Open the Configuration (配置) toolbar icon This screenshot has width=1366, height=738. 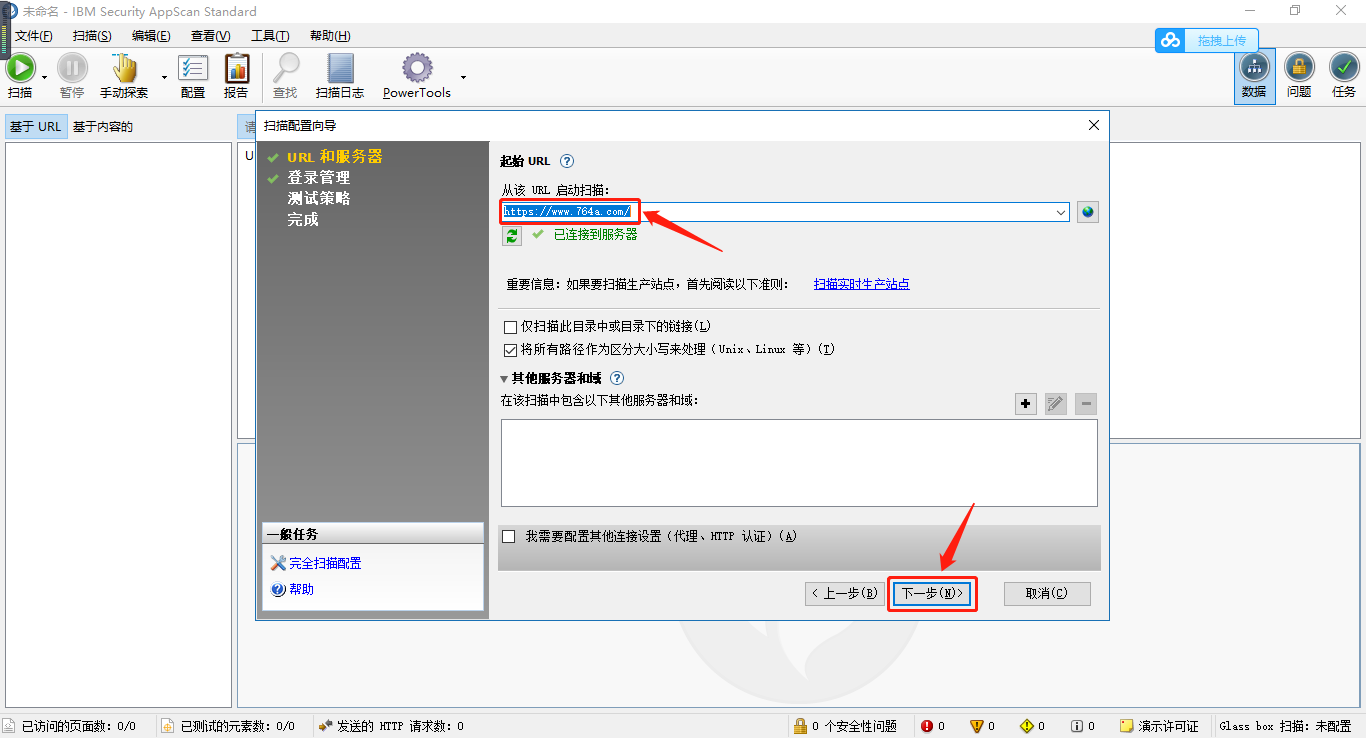(x=193, y=68)
